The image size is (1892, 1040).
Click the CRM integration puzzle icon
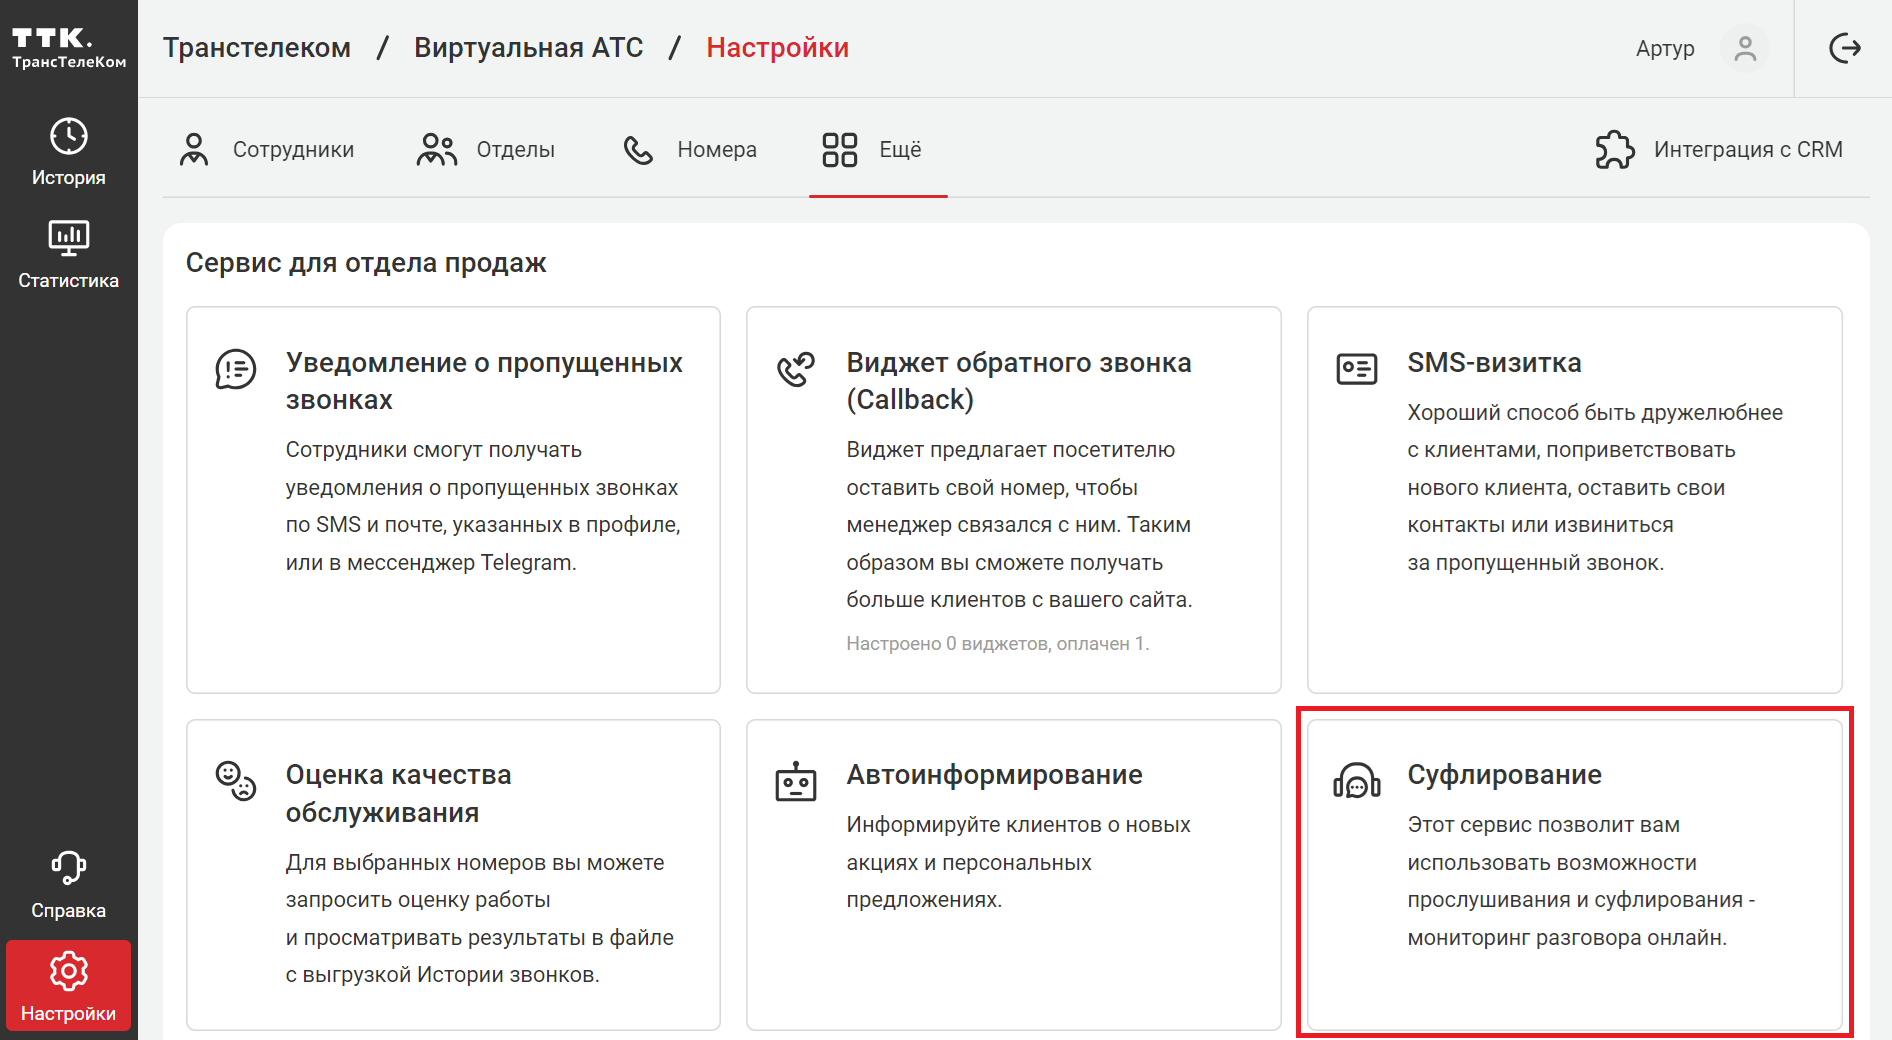[1614, 150]
